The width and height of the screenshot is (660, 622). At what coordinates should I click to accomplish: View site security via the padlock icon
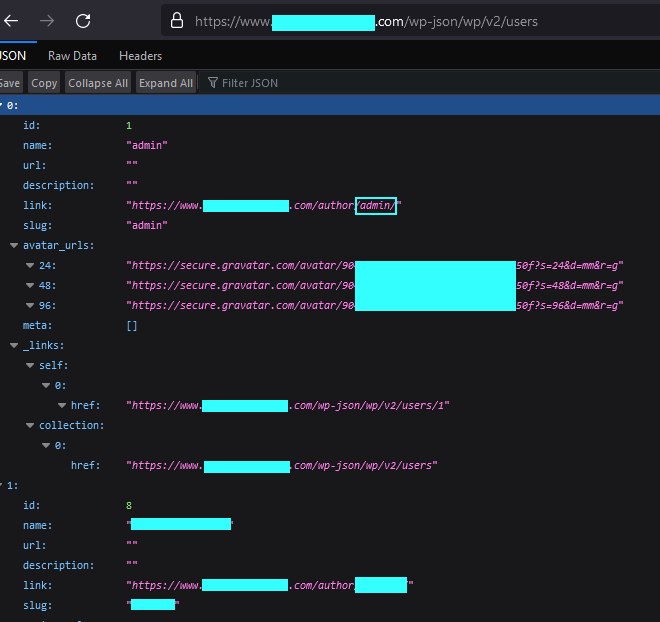tap(177, 21)
